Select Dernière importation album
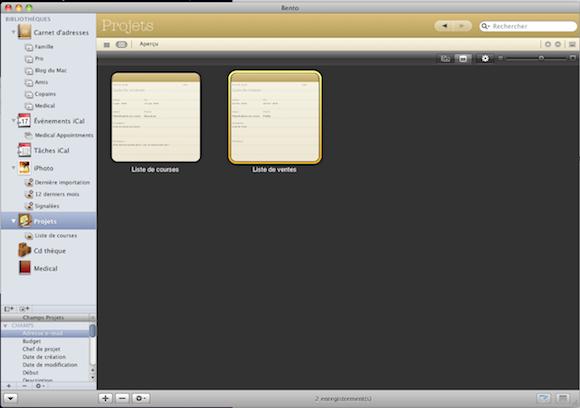The height and width of the screenshot is (408, 580). pos(57,182)
